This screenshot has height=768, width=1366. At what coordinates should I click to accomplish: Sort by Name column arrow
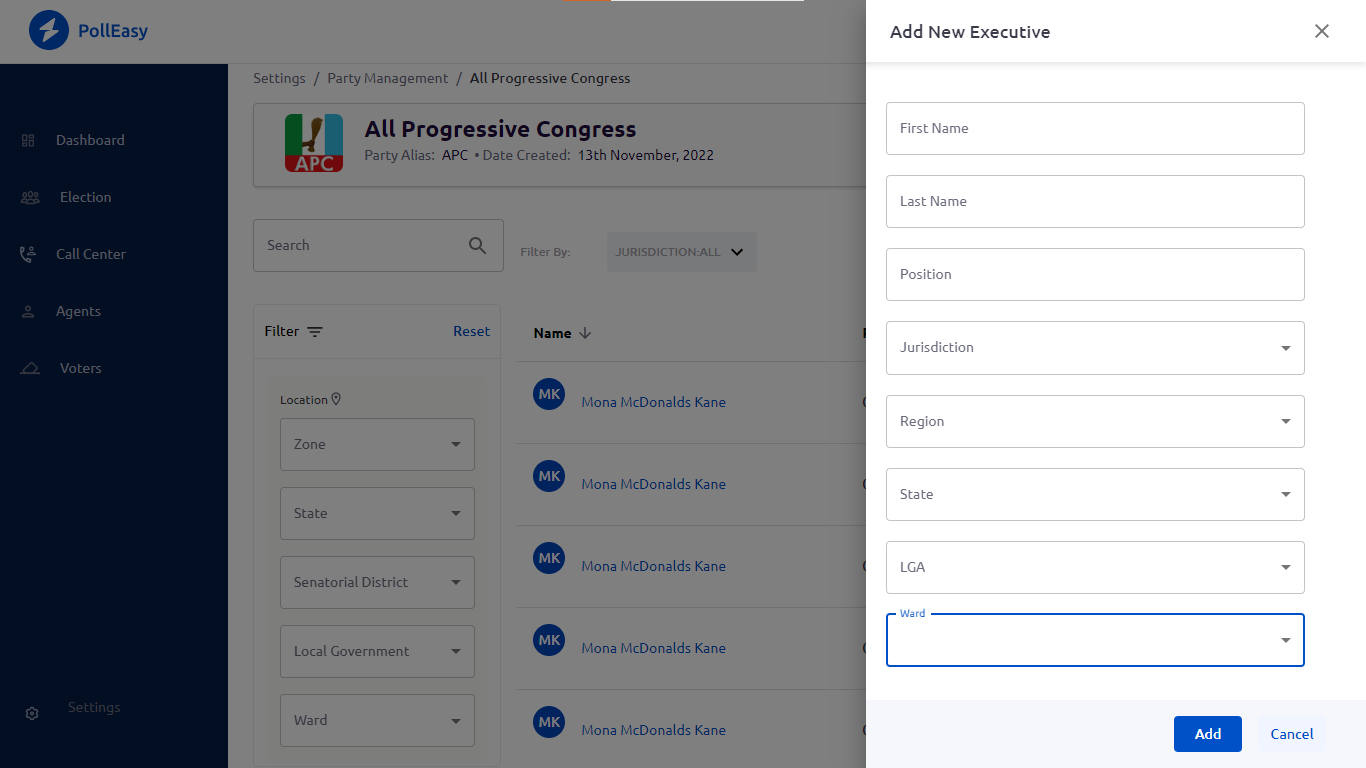point(586,333)
